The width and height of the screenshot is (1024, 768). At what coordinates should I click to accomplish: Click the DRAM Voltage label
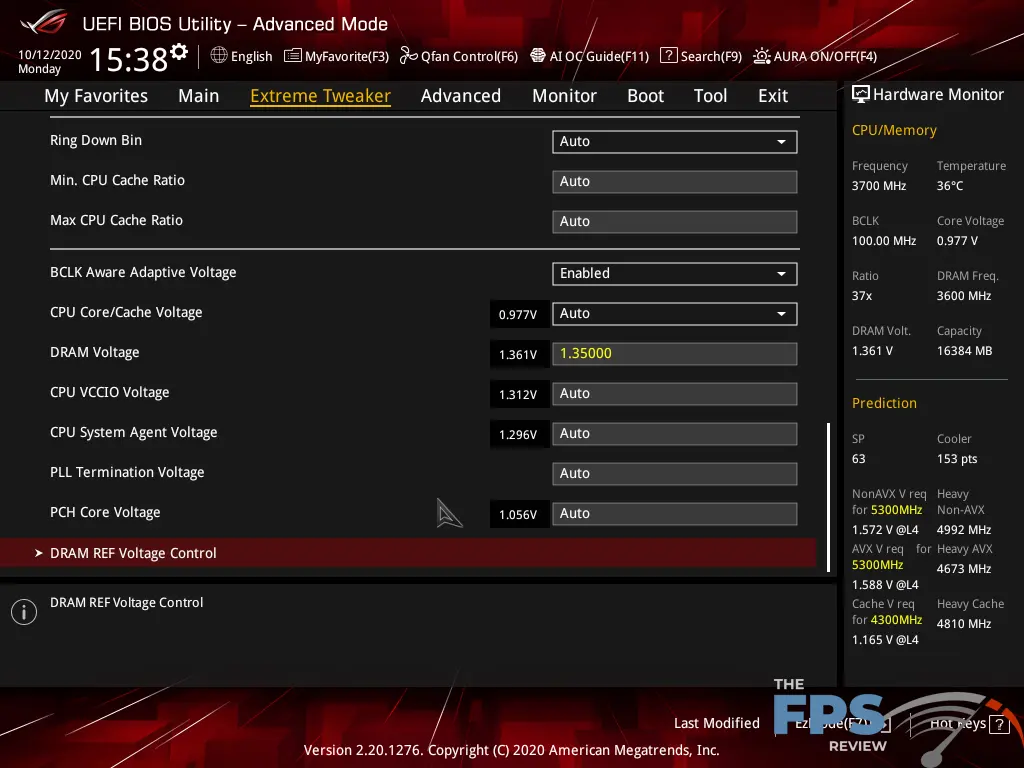pyautogui.click(x=95, y=353)
